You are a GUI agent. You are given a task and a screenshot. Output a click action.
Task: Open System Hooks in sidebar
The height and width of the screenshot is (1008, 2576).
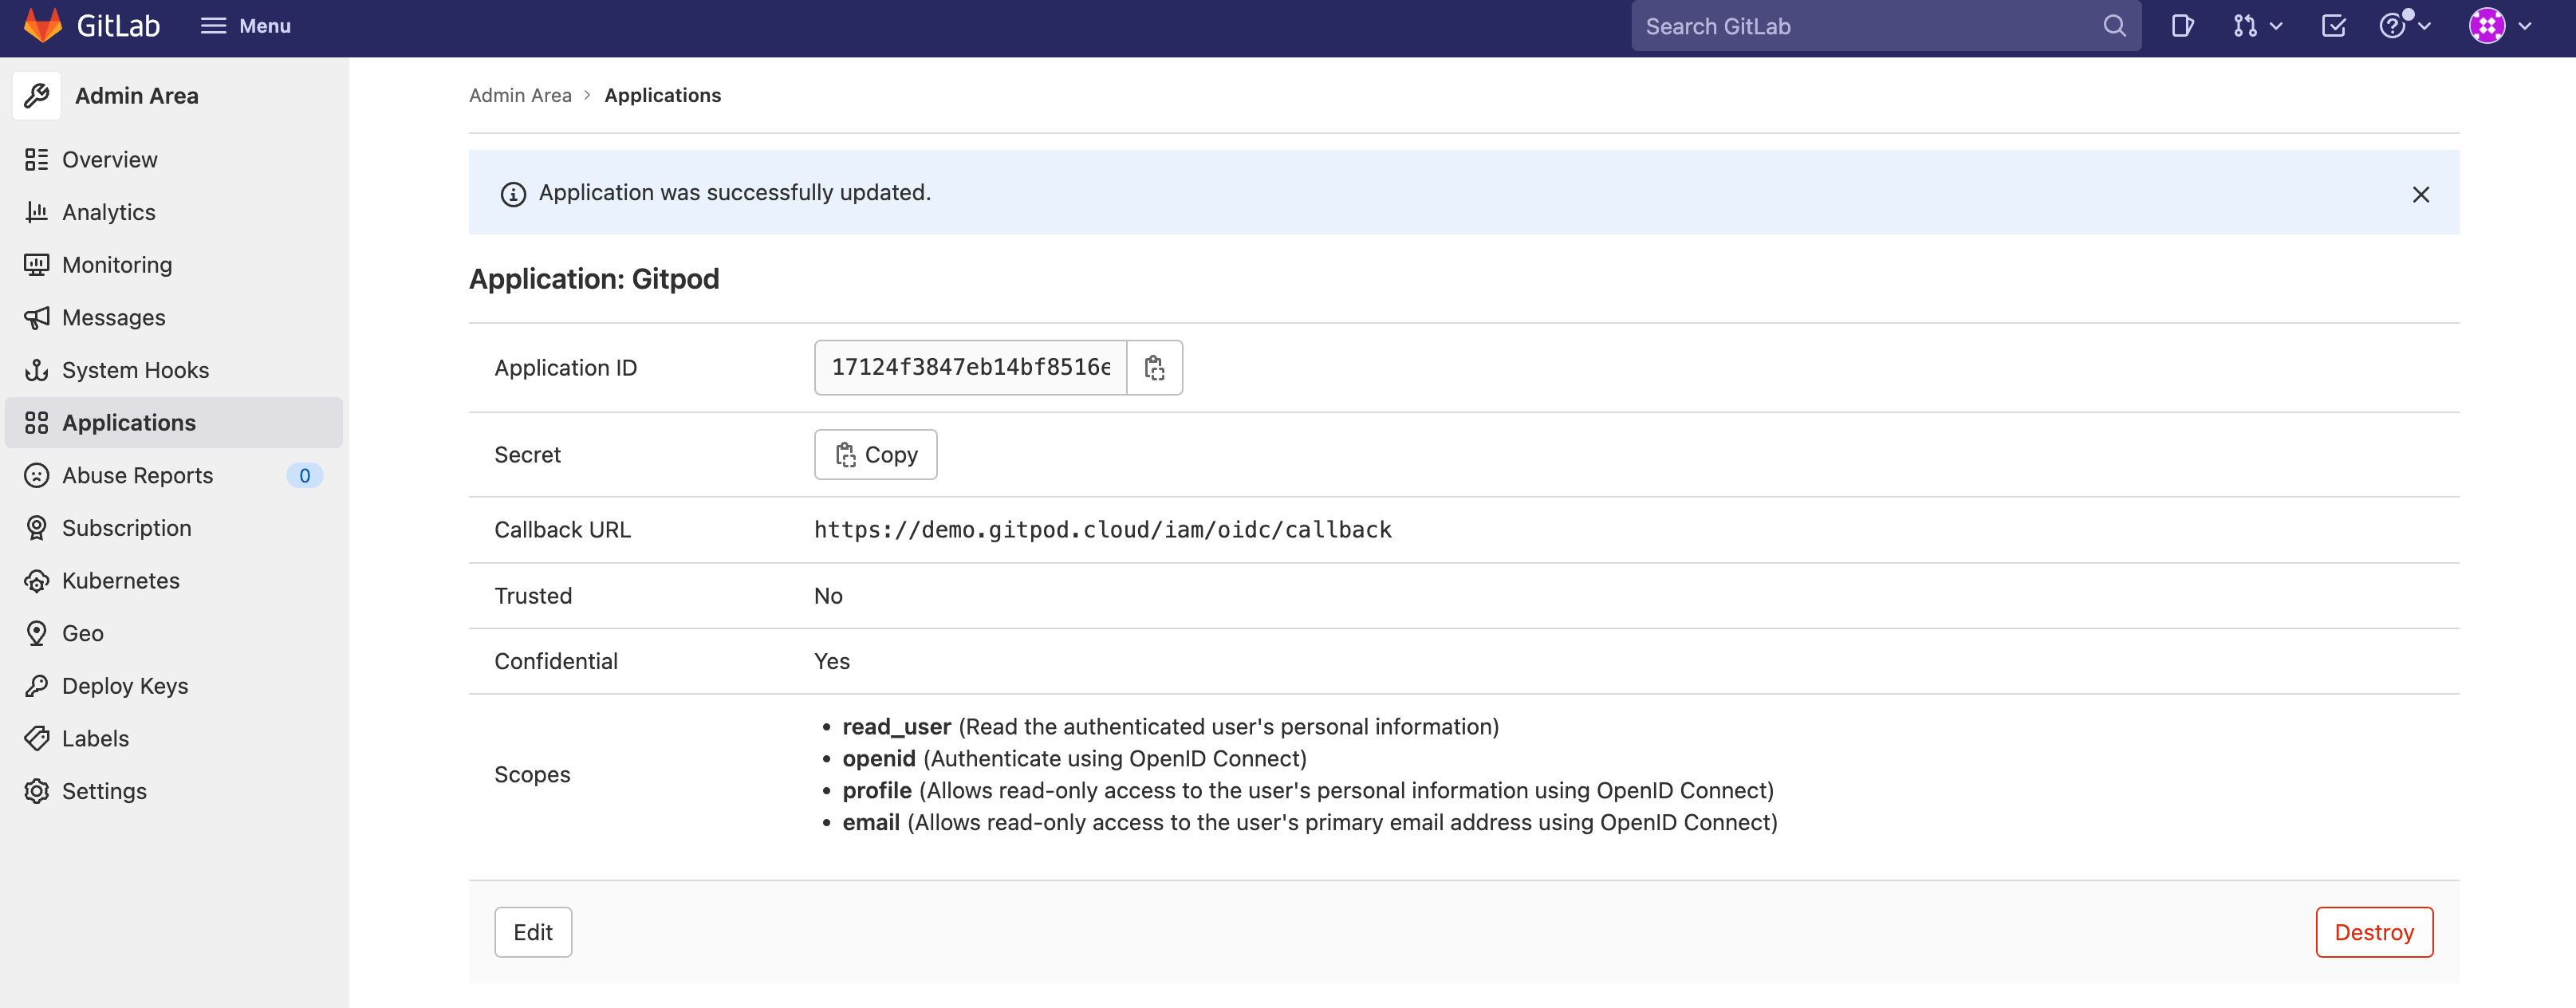tap(135, 370)
